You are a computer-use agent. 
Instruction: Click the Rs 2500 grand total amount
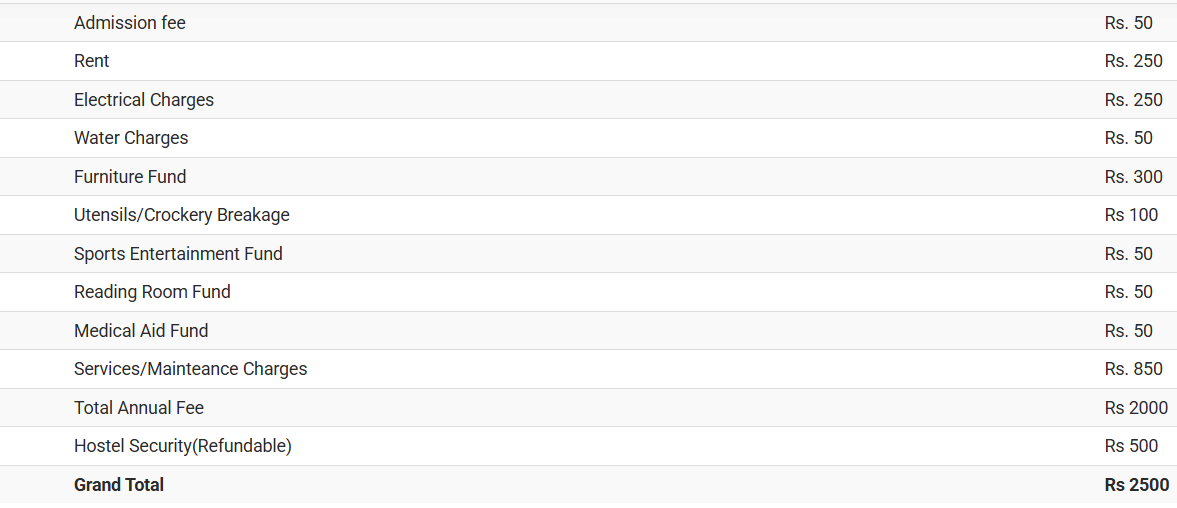point(1136,485)
